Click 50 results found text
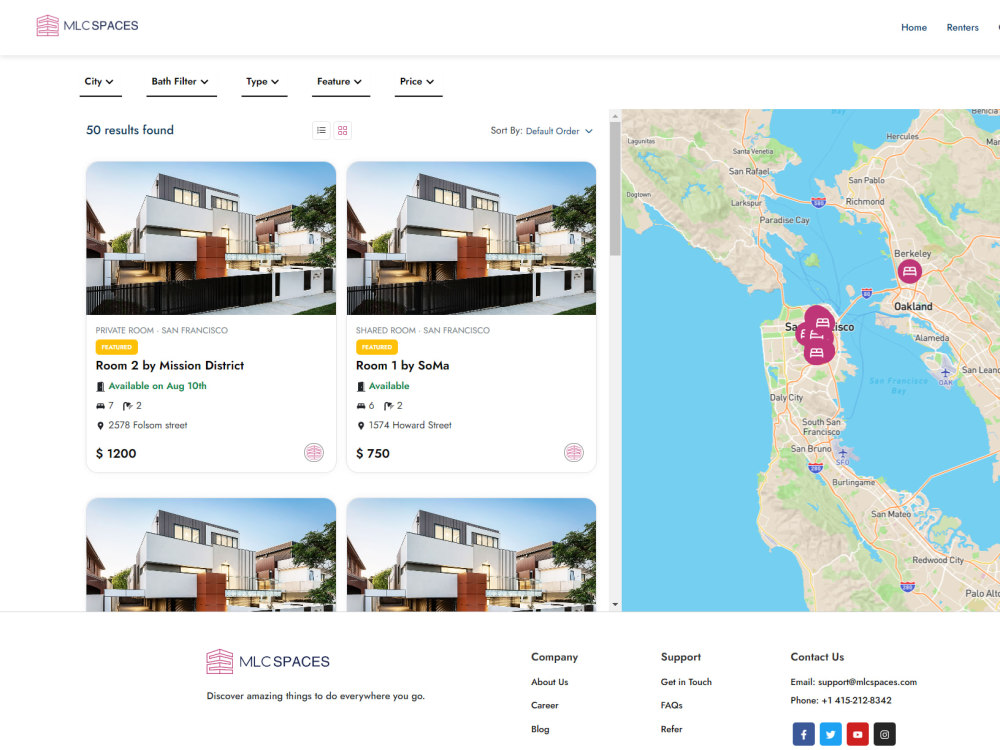Image resolution: width=1000 pixels, height=750 pixels. (x=130, y=130)
